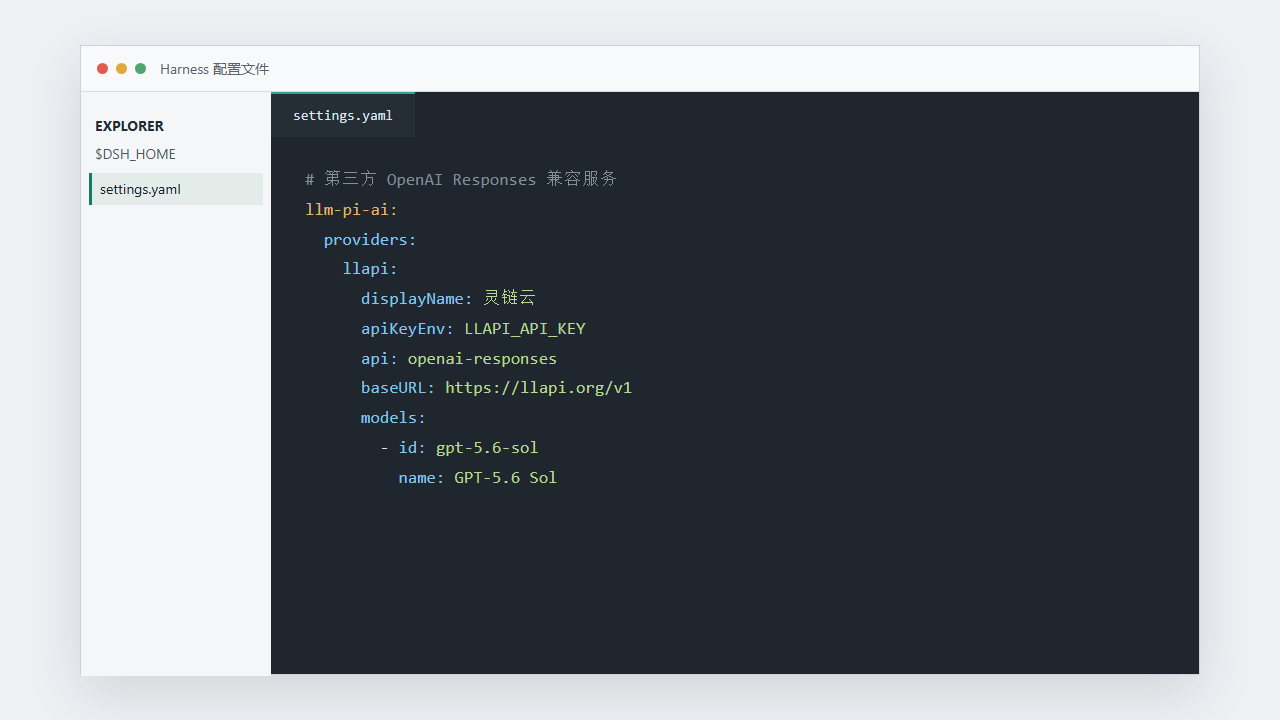Click the llm-pi-ai: key line
Image resolution: width=1280 pixels, height=720 pixels.
tap(352, 209)
